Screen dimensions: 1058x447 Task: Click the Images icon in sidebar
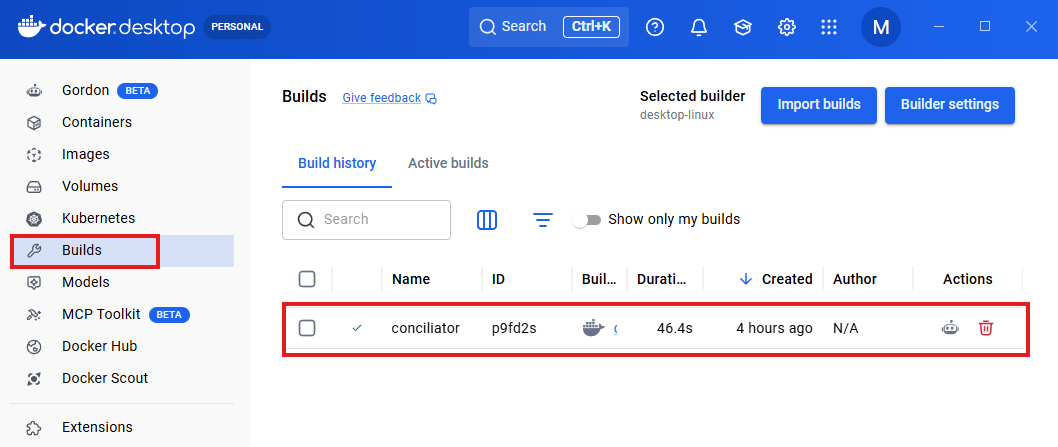[34, 155]
